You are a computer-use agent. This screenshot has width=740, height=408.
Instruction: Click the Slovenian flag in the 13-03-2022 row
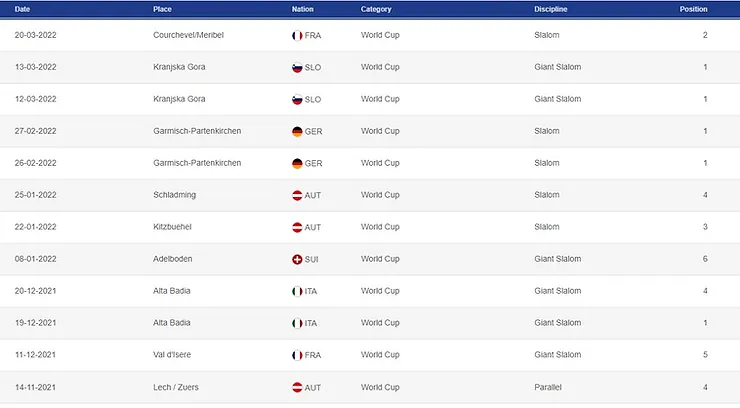297,67
